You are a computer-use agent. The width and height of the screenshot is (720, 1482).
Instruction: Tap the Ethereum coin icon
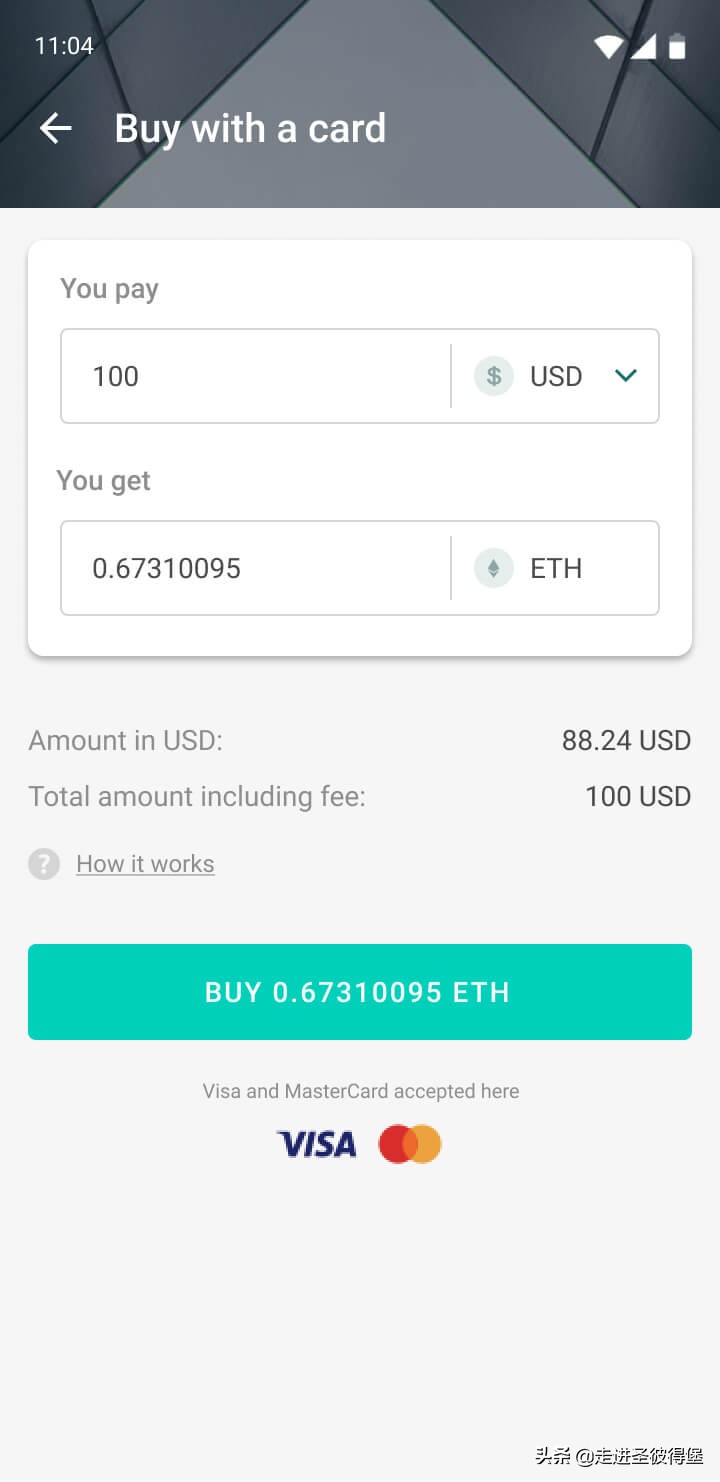[x=493, y=568]
